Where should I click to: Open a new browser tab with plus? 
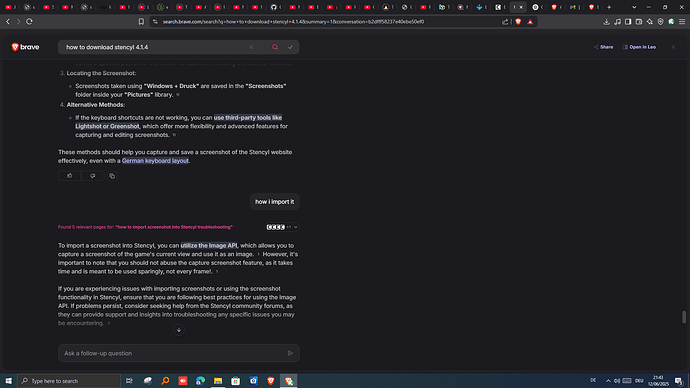609,7
